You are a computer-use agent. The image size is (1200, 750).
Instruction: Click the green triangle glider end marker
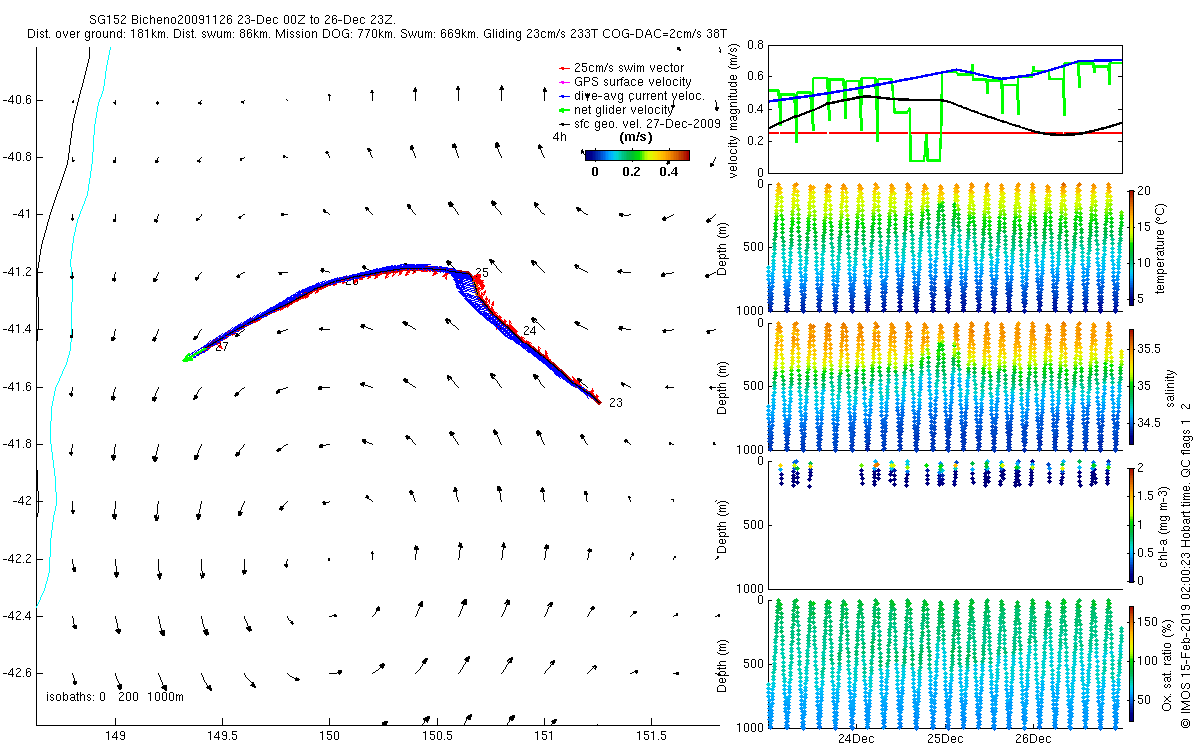pyautogui.click(x=188, y=357)
